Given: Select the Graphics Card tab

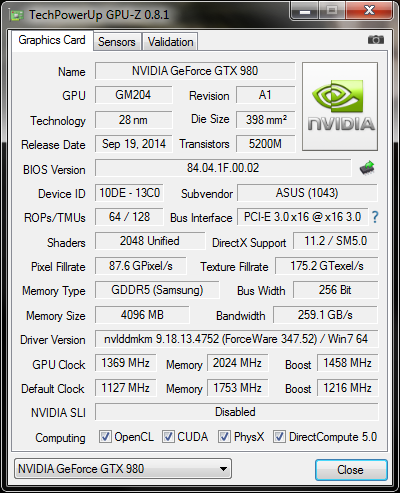Looking at the screenshot, I should (52, 40).
